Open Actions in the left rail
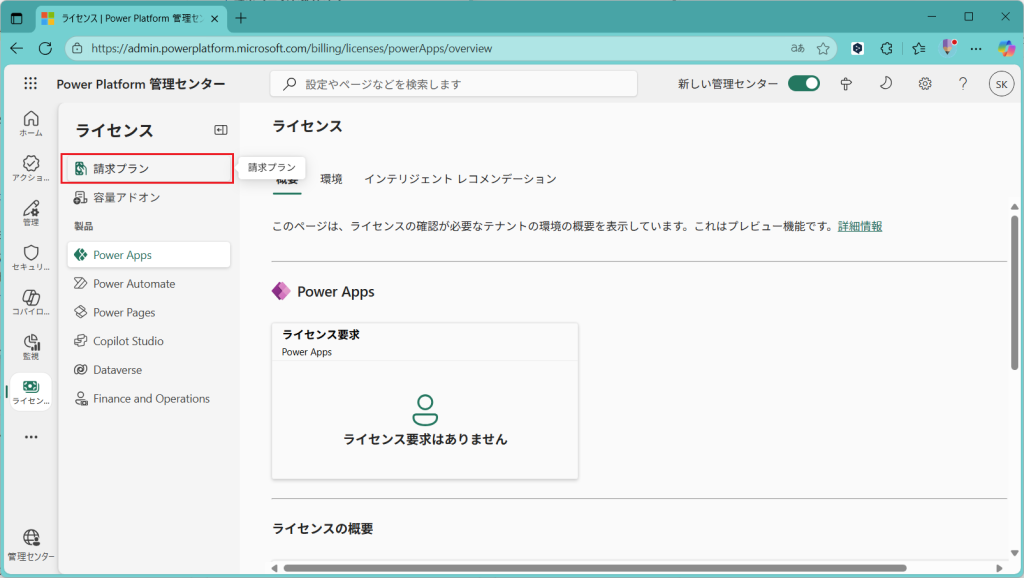 (31, 168)
